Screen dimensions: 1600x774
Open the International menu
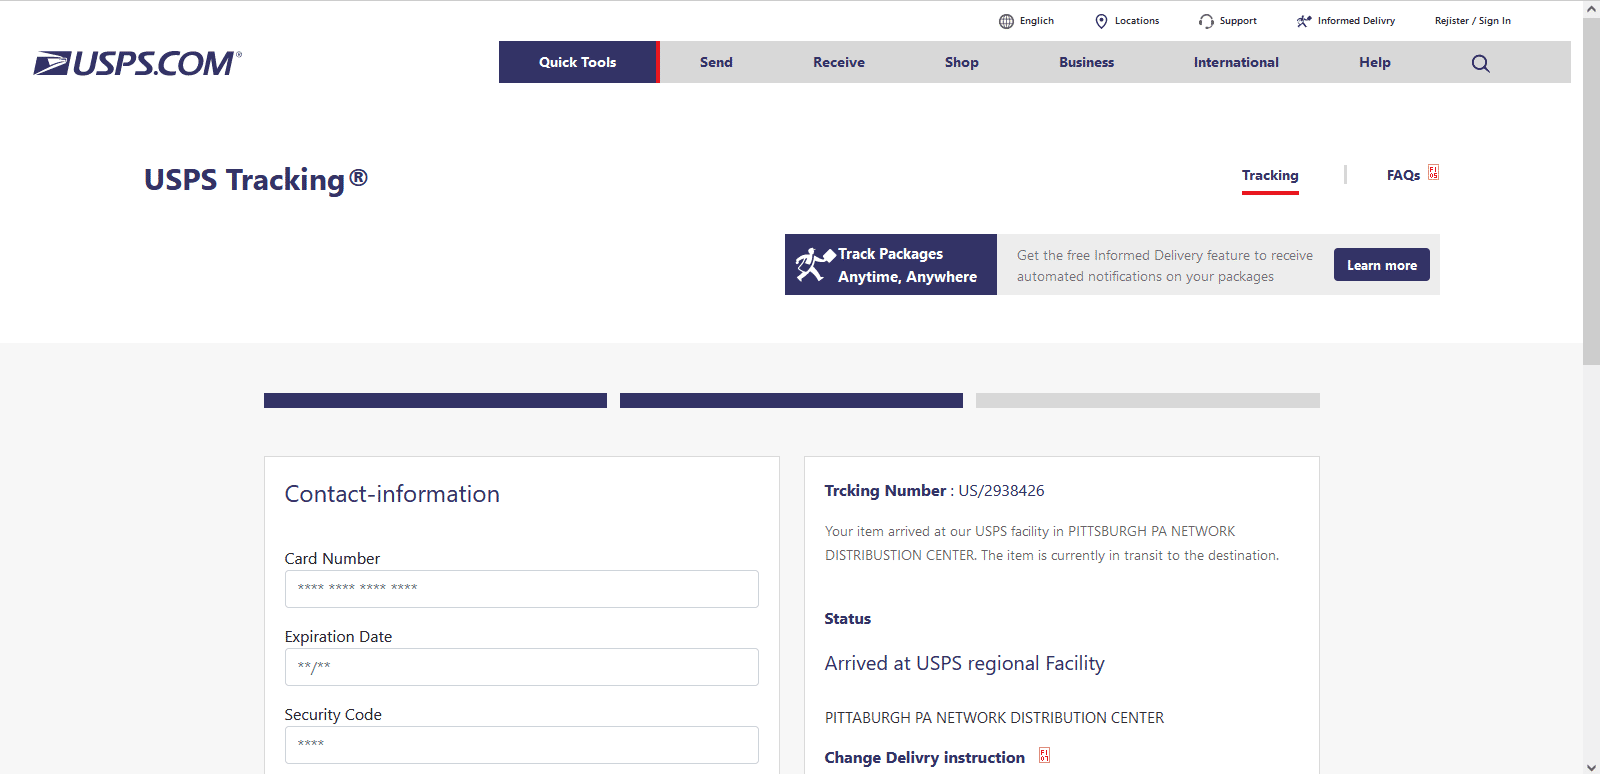1236,62
